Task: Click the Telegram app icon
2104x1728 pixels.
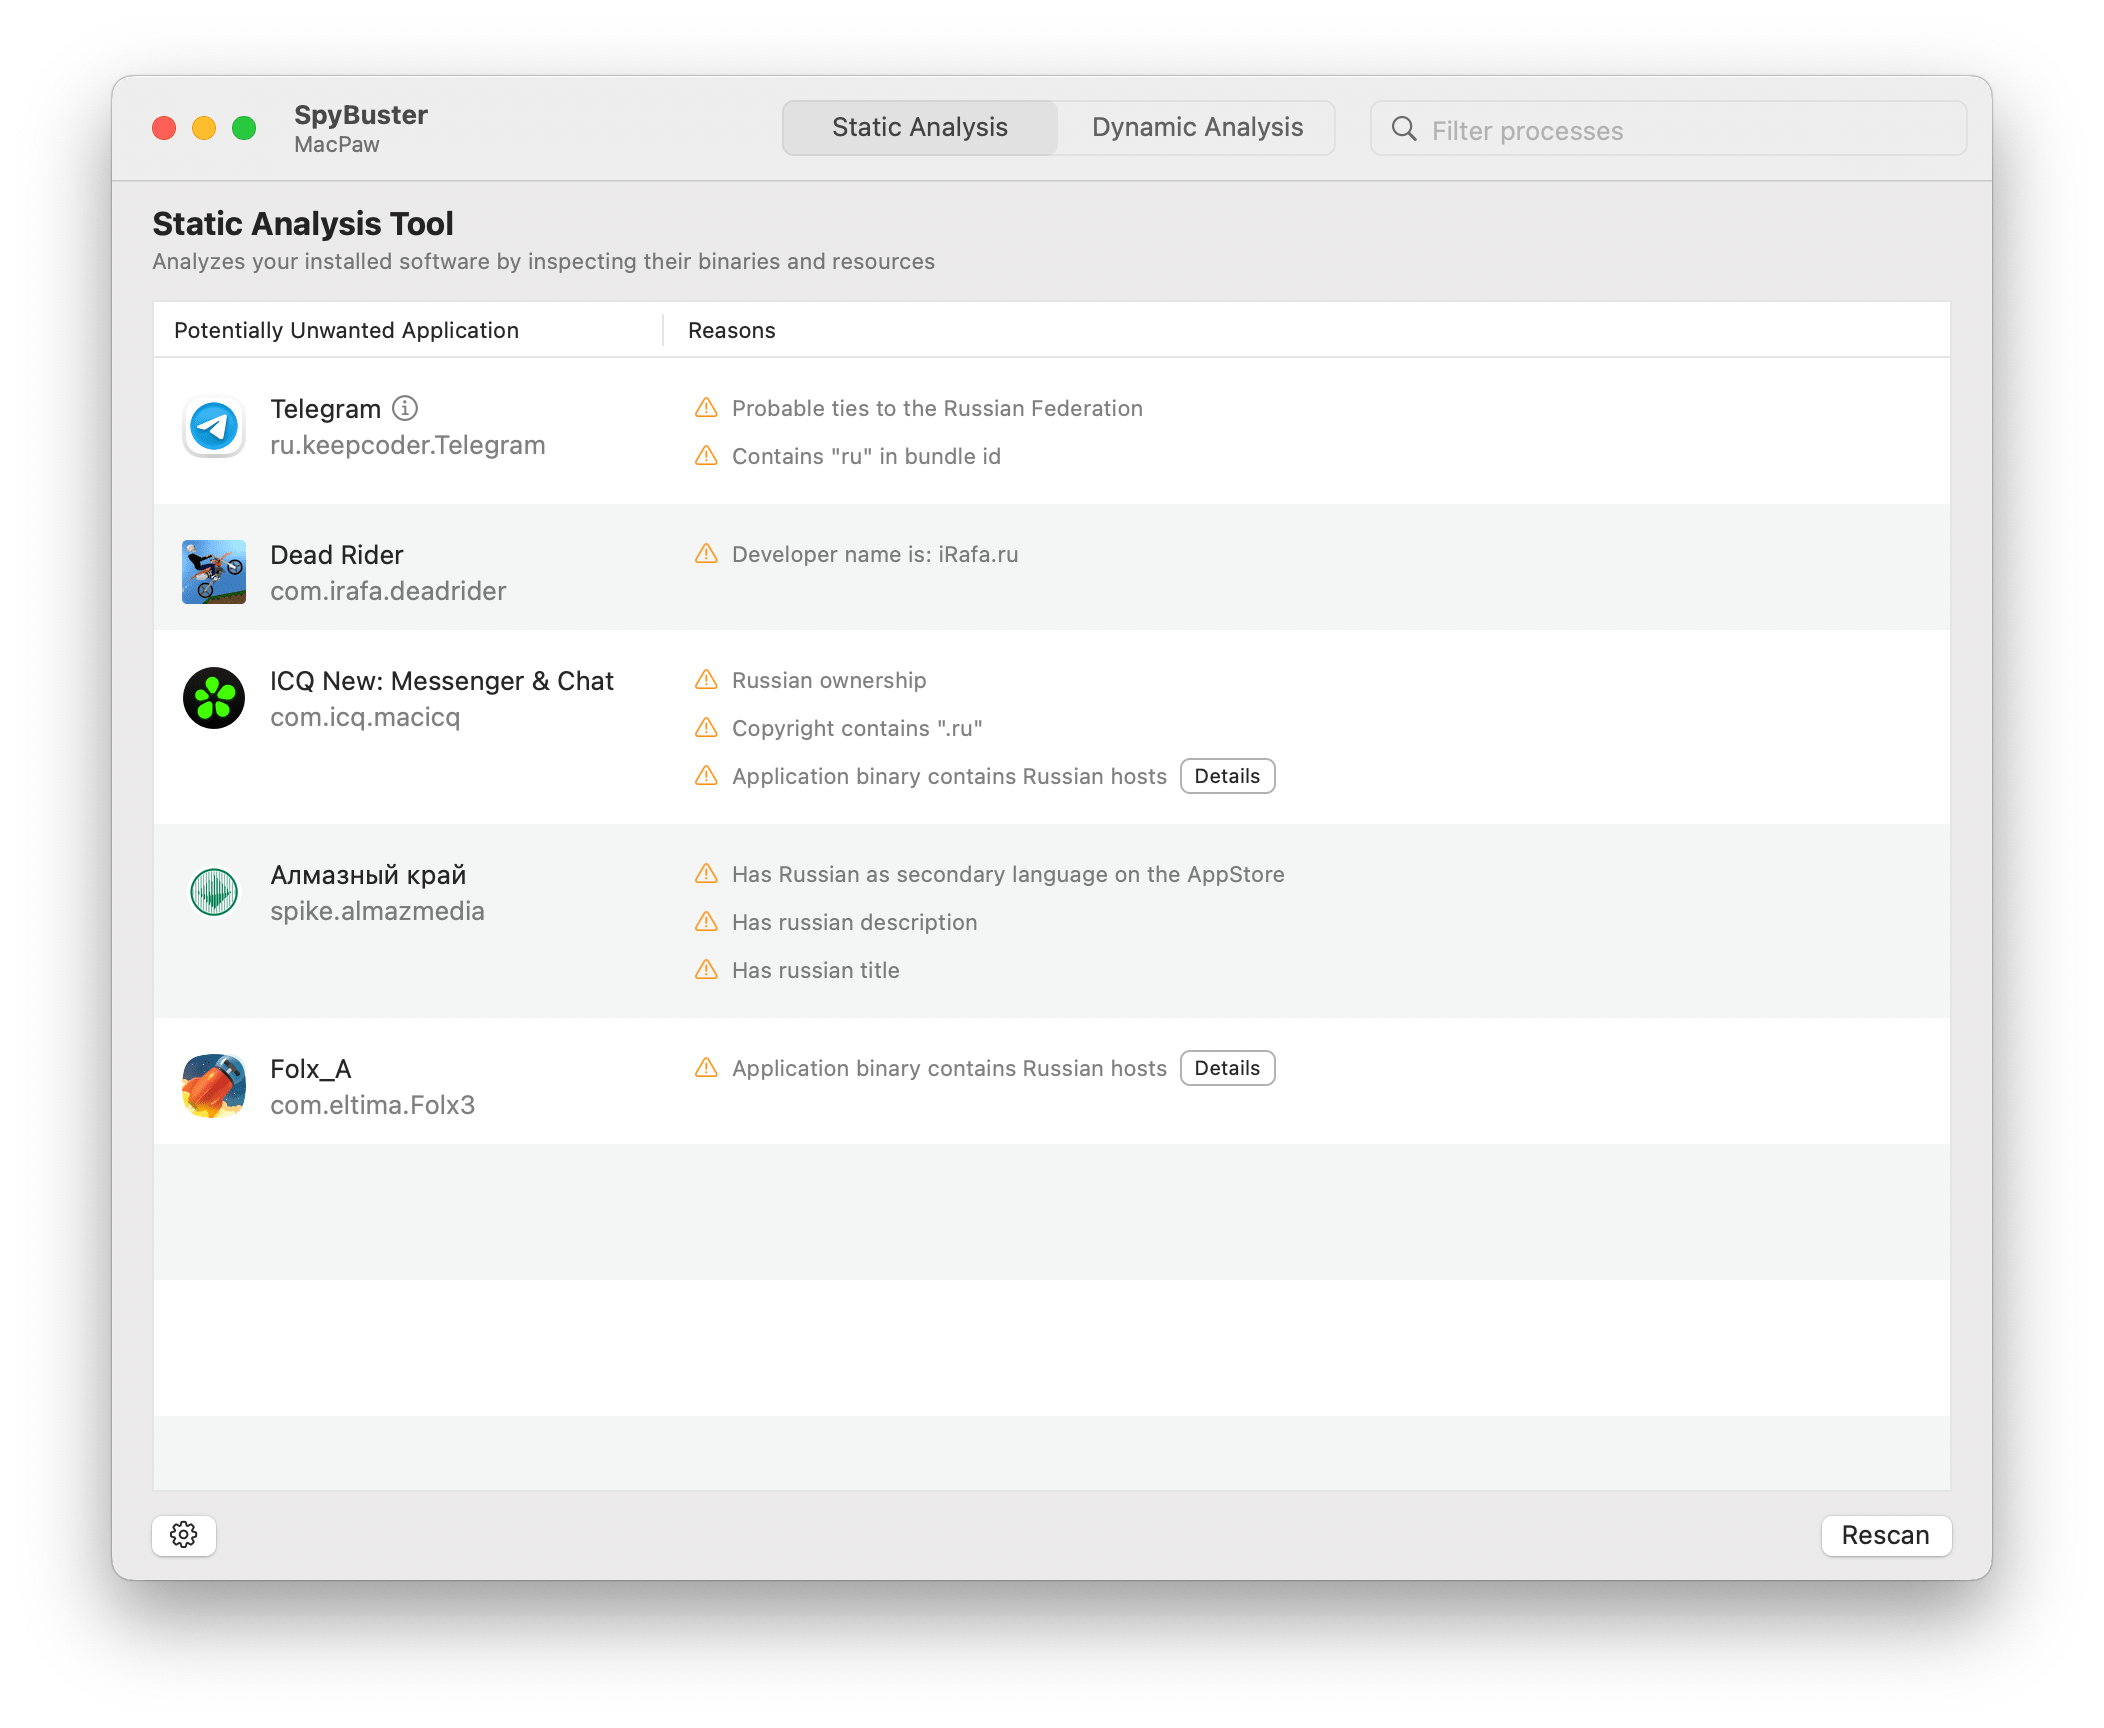Action: click(214, 427)
